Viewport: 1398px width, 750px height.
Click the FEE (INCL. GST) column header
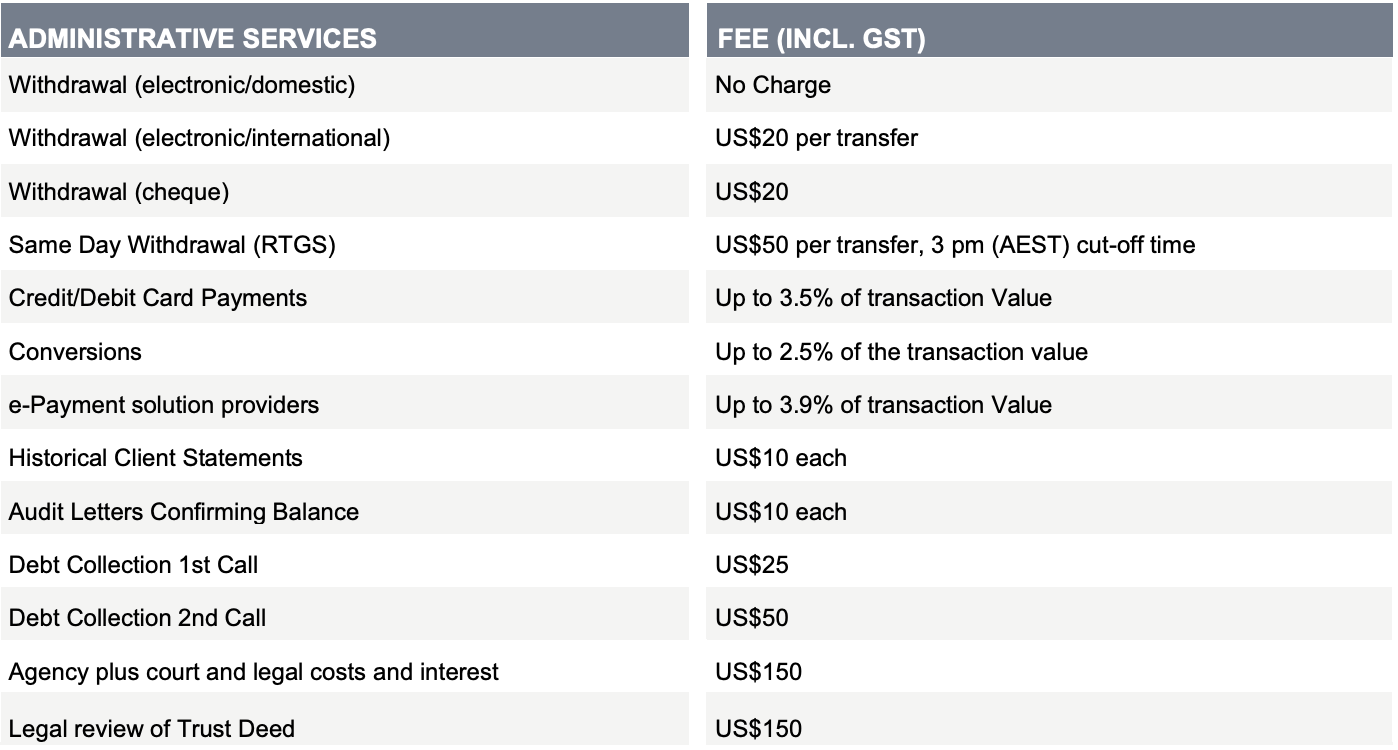[x=820, y=39]
